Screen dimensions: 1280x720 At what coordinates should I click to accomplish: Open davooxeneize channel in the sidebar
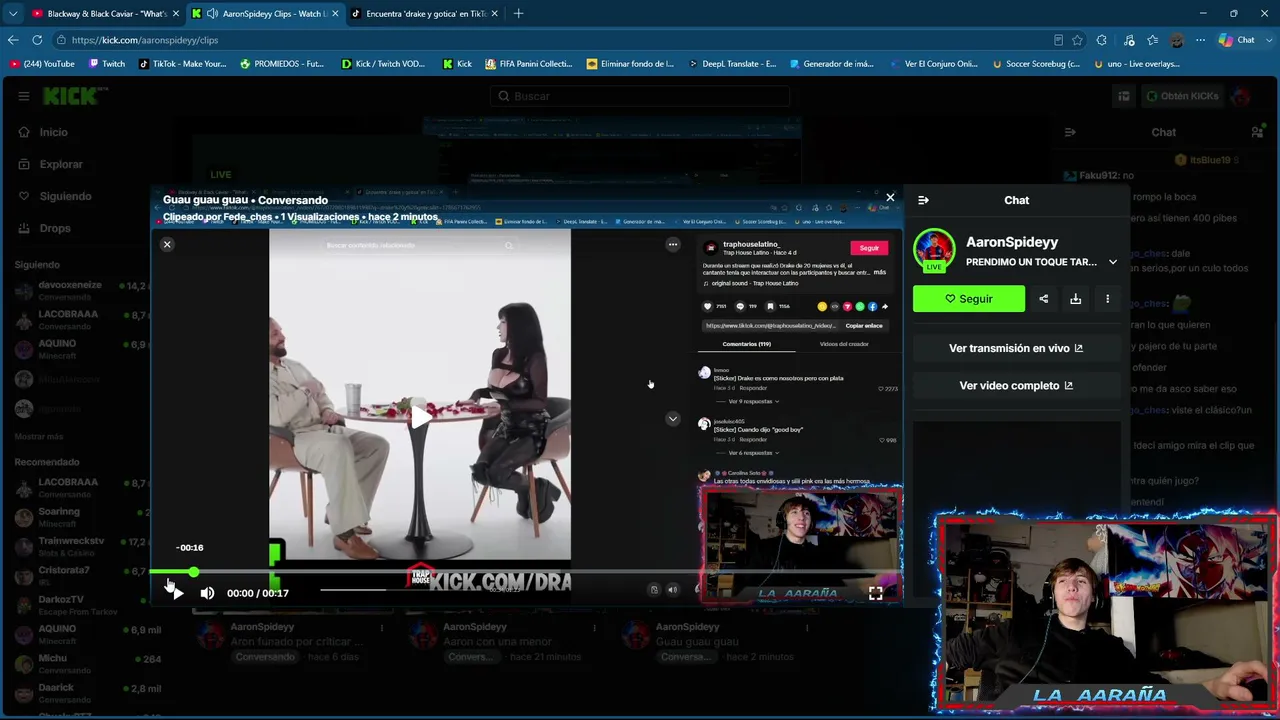pyautogui.click(x=80, y=291)
